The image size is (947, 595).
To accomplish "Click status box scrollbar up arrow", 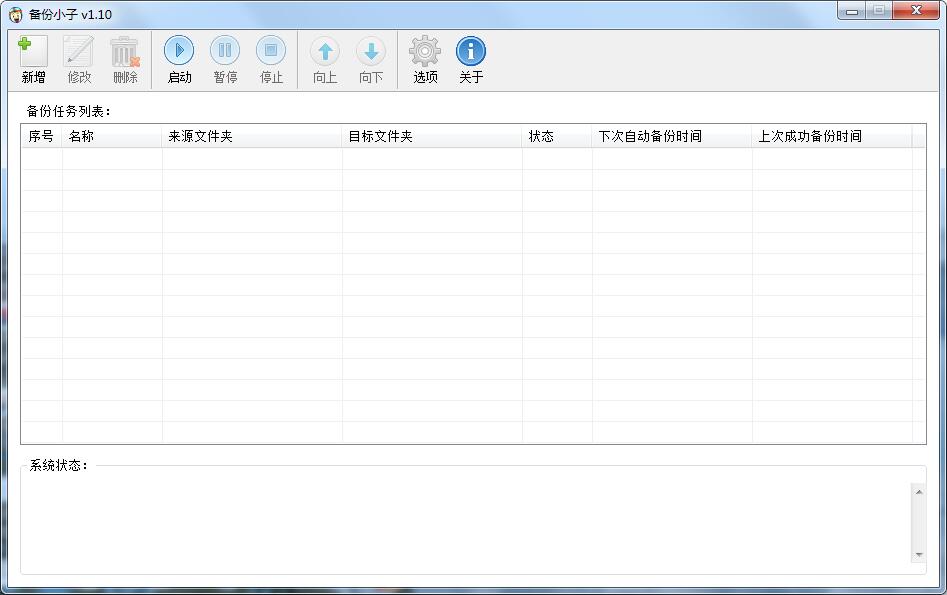I will (919, 492).
